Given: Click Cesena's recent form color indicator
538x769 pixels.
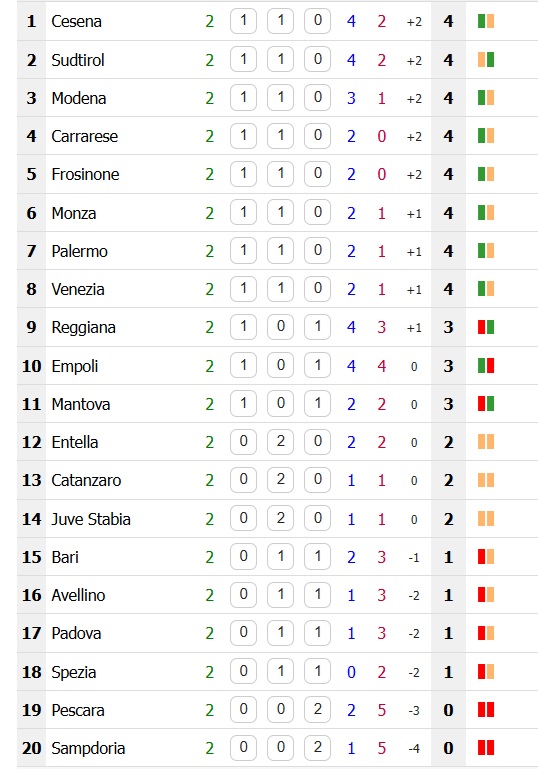Looking at the screenshot, I should [x=486, y=21].
